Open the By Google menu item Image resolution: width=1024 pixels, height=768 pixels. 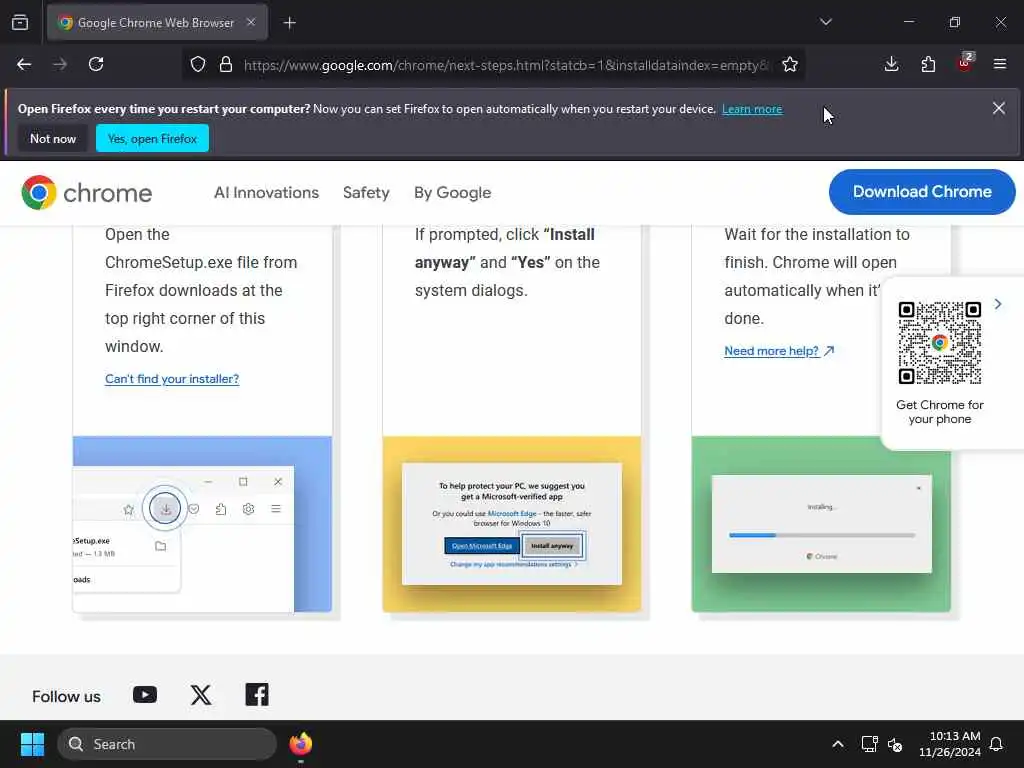tap(453, 193)
